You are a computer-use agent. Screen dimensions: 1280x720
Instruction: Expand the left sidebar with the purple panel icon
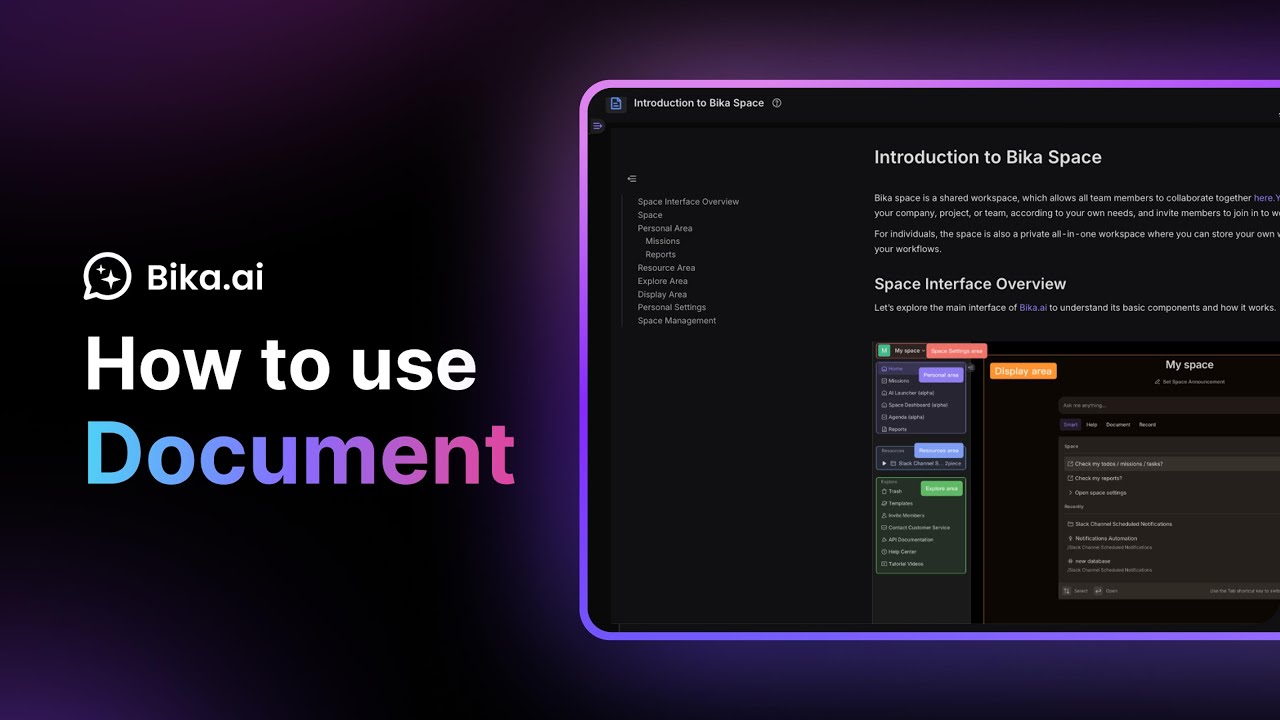tap(598, 126)
